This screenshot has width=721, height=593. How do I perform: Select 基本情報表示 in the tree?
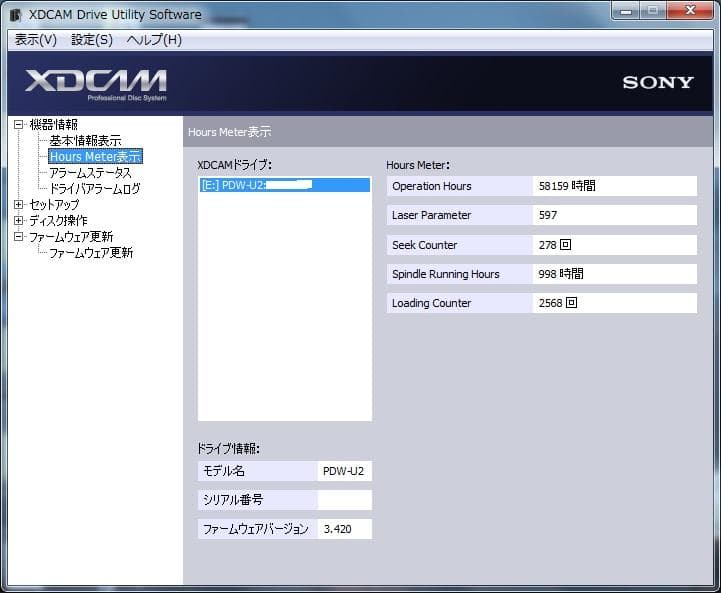click(86, 141)
